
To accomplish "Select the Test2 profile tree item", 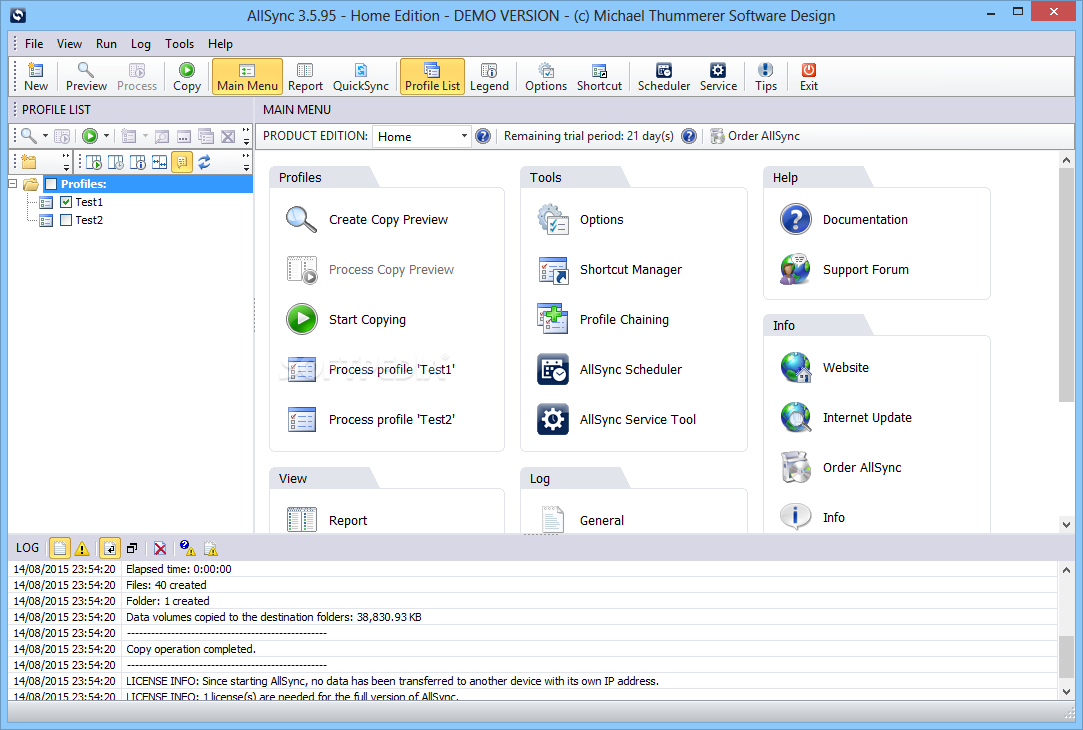I will click(x=88, y=220).
